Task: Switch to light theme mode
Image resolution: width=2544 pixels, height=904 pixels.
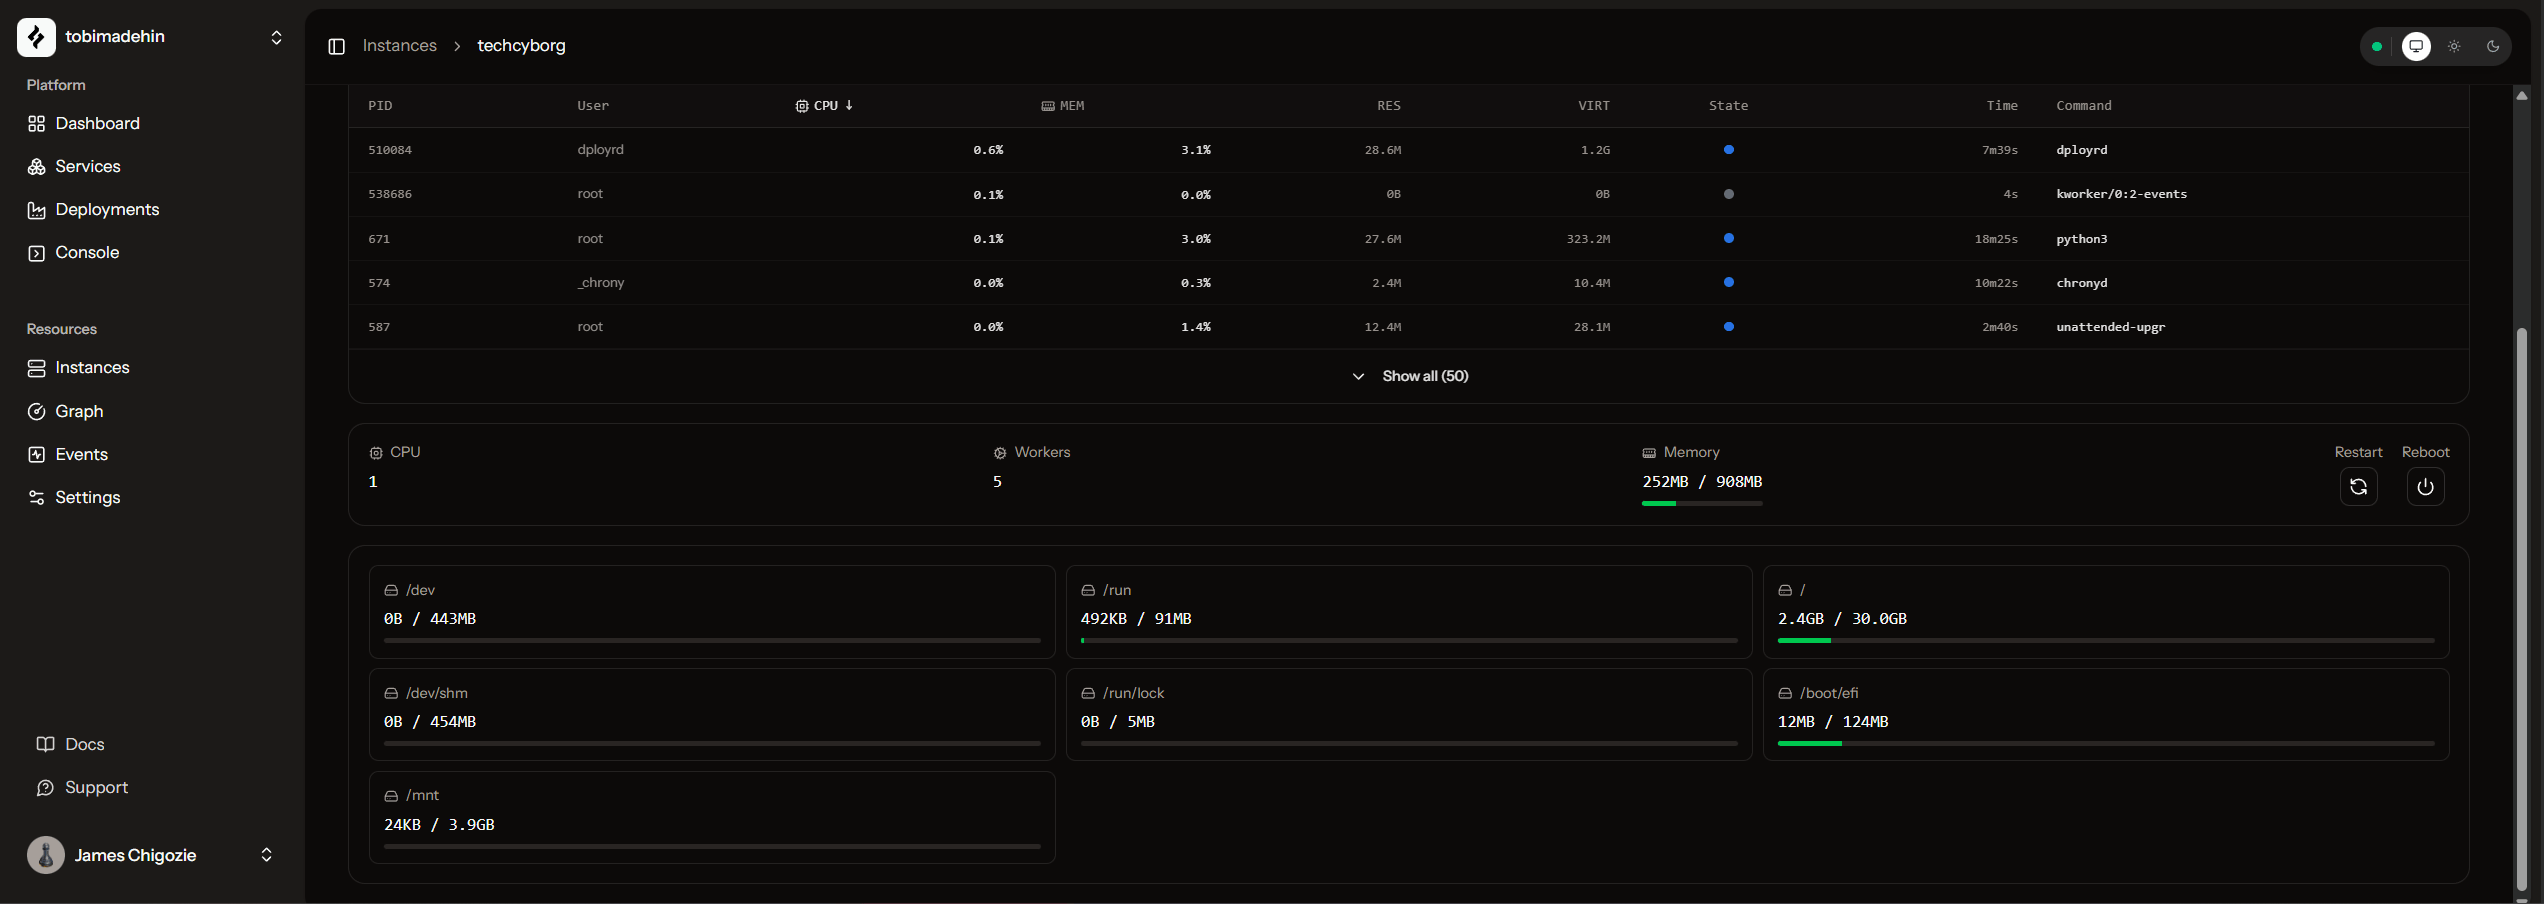Action: (2454, 46)
